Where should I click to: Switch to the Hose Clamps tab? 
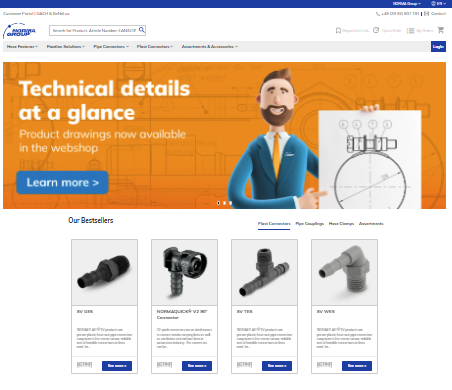click(341, 224)
